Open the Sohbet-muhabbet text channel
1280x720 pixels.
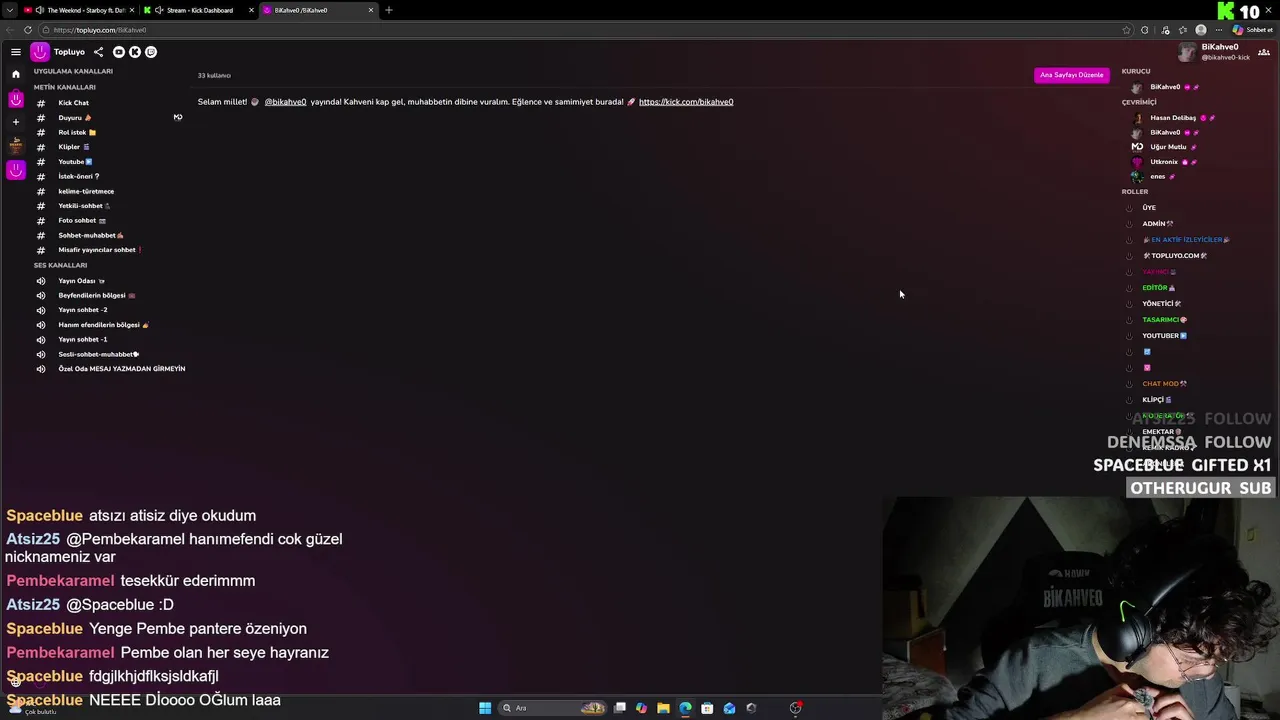91,236
